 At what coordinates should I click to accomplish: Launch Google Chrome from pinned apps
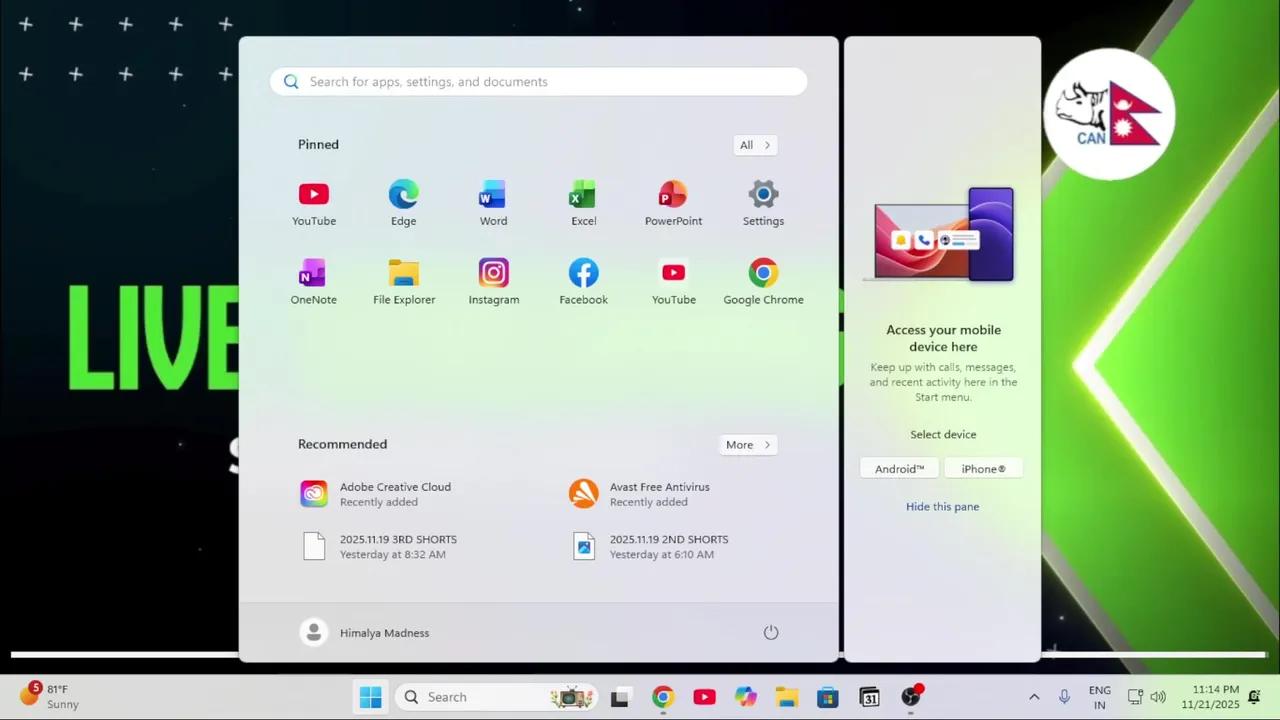[x=763, y=283]
